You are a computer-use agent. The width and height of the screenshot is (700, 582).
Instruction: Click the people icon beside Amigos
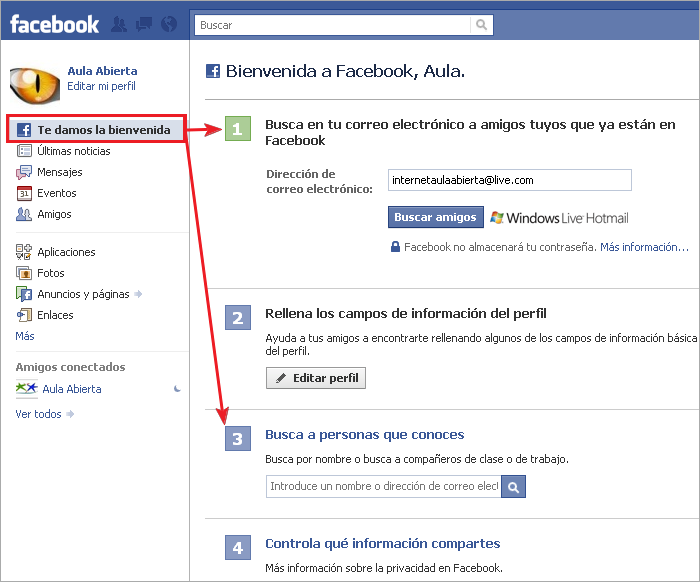coord(24,214)
